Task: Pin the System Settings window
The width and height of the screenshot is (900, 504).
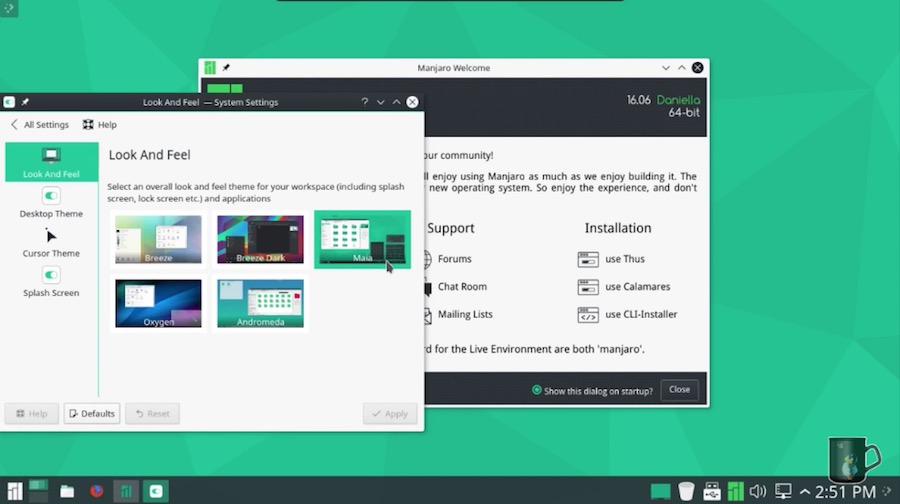Action: (25, 102)
